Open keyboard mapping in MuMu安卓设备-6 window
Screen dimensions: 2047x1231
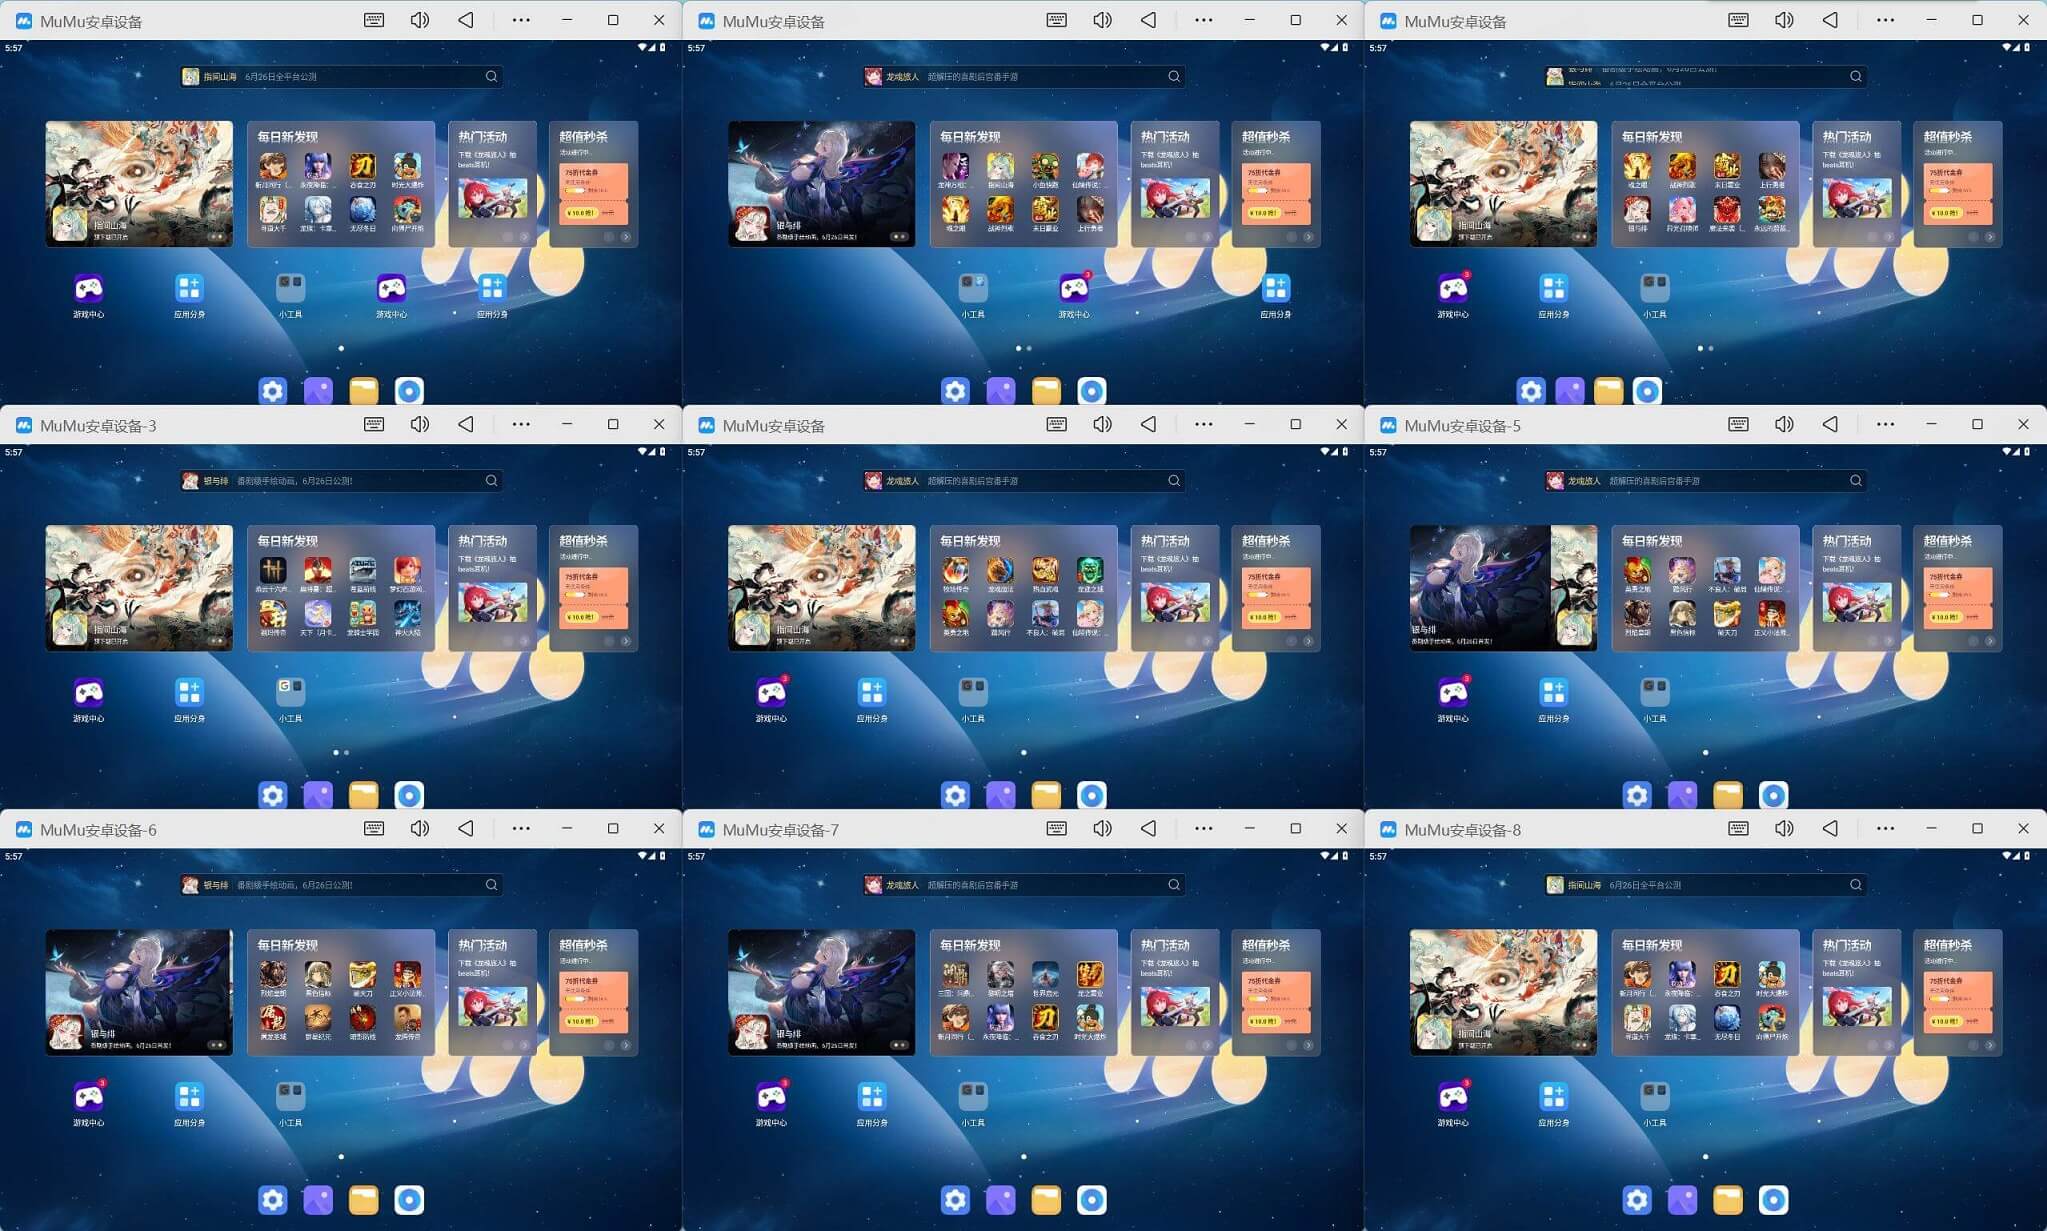point(374,828)
